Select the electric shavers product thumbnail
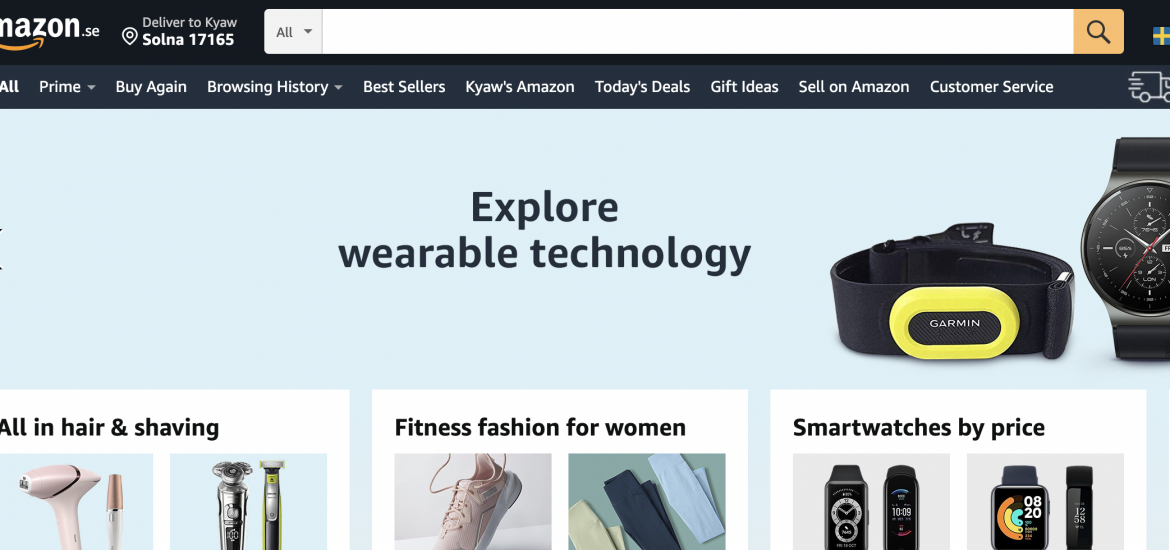 [248, 501]
